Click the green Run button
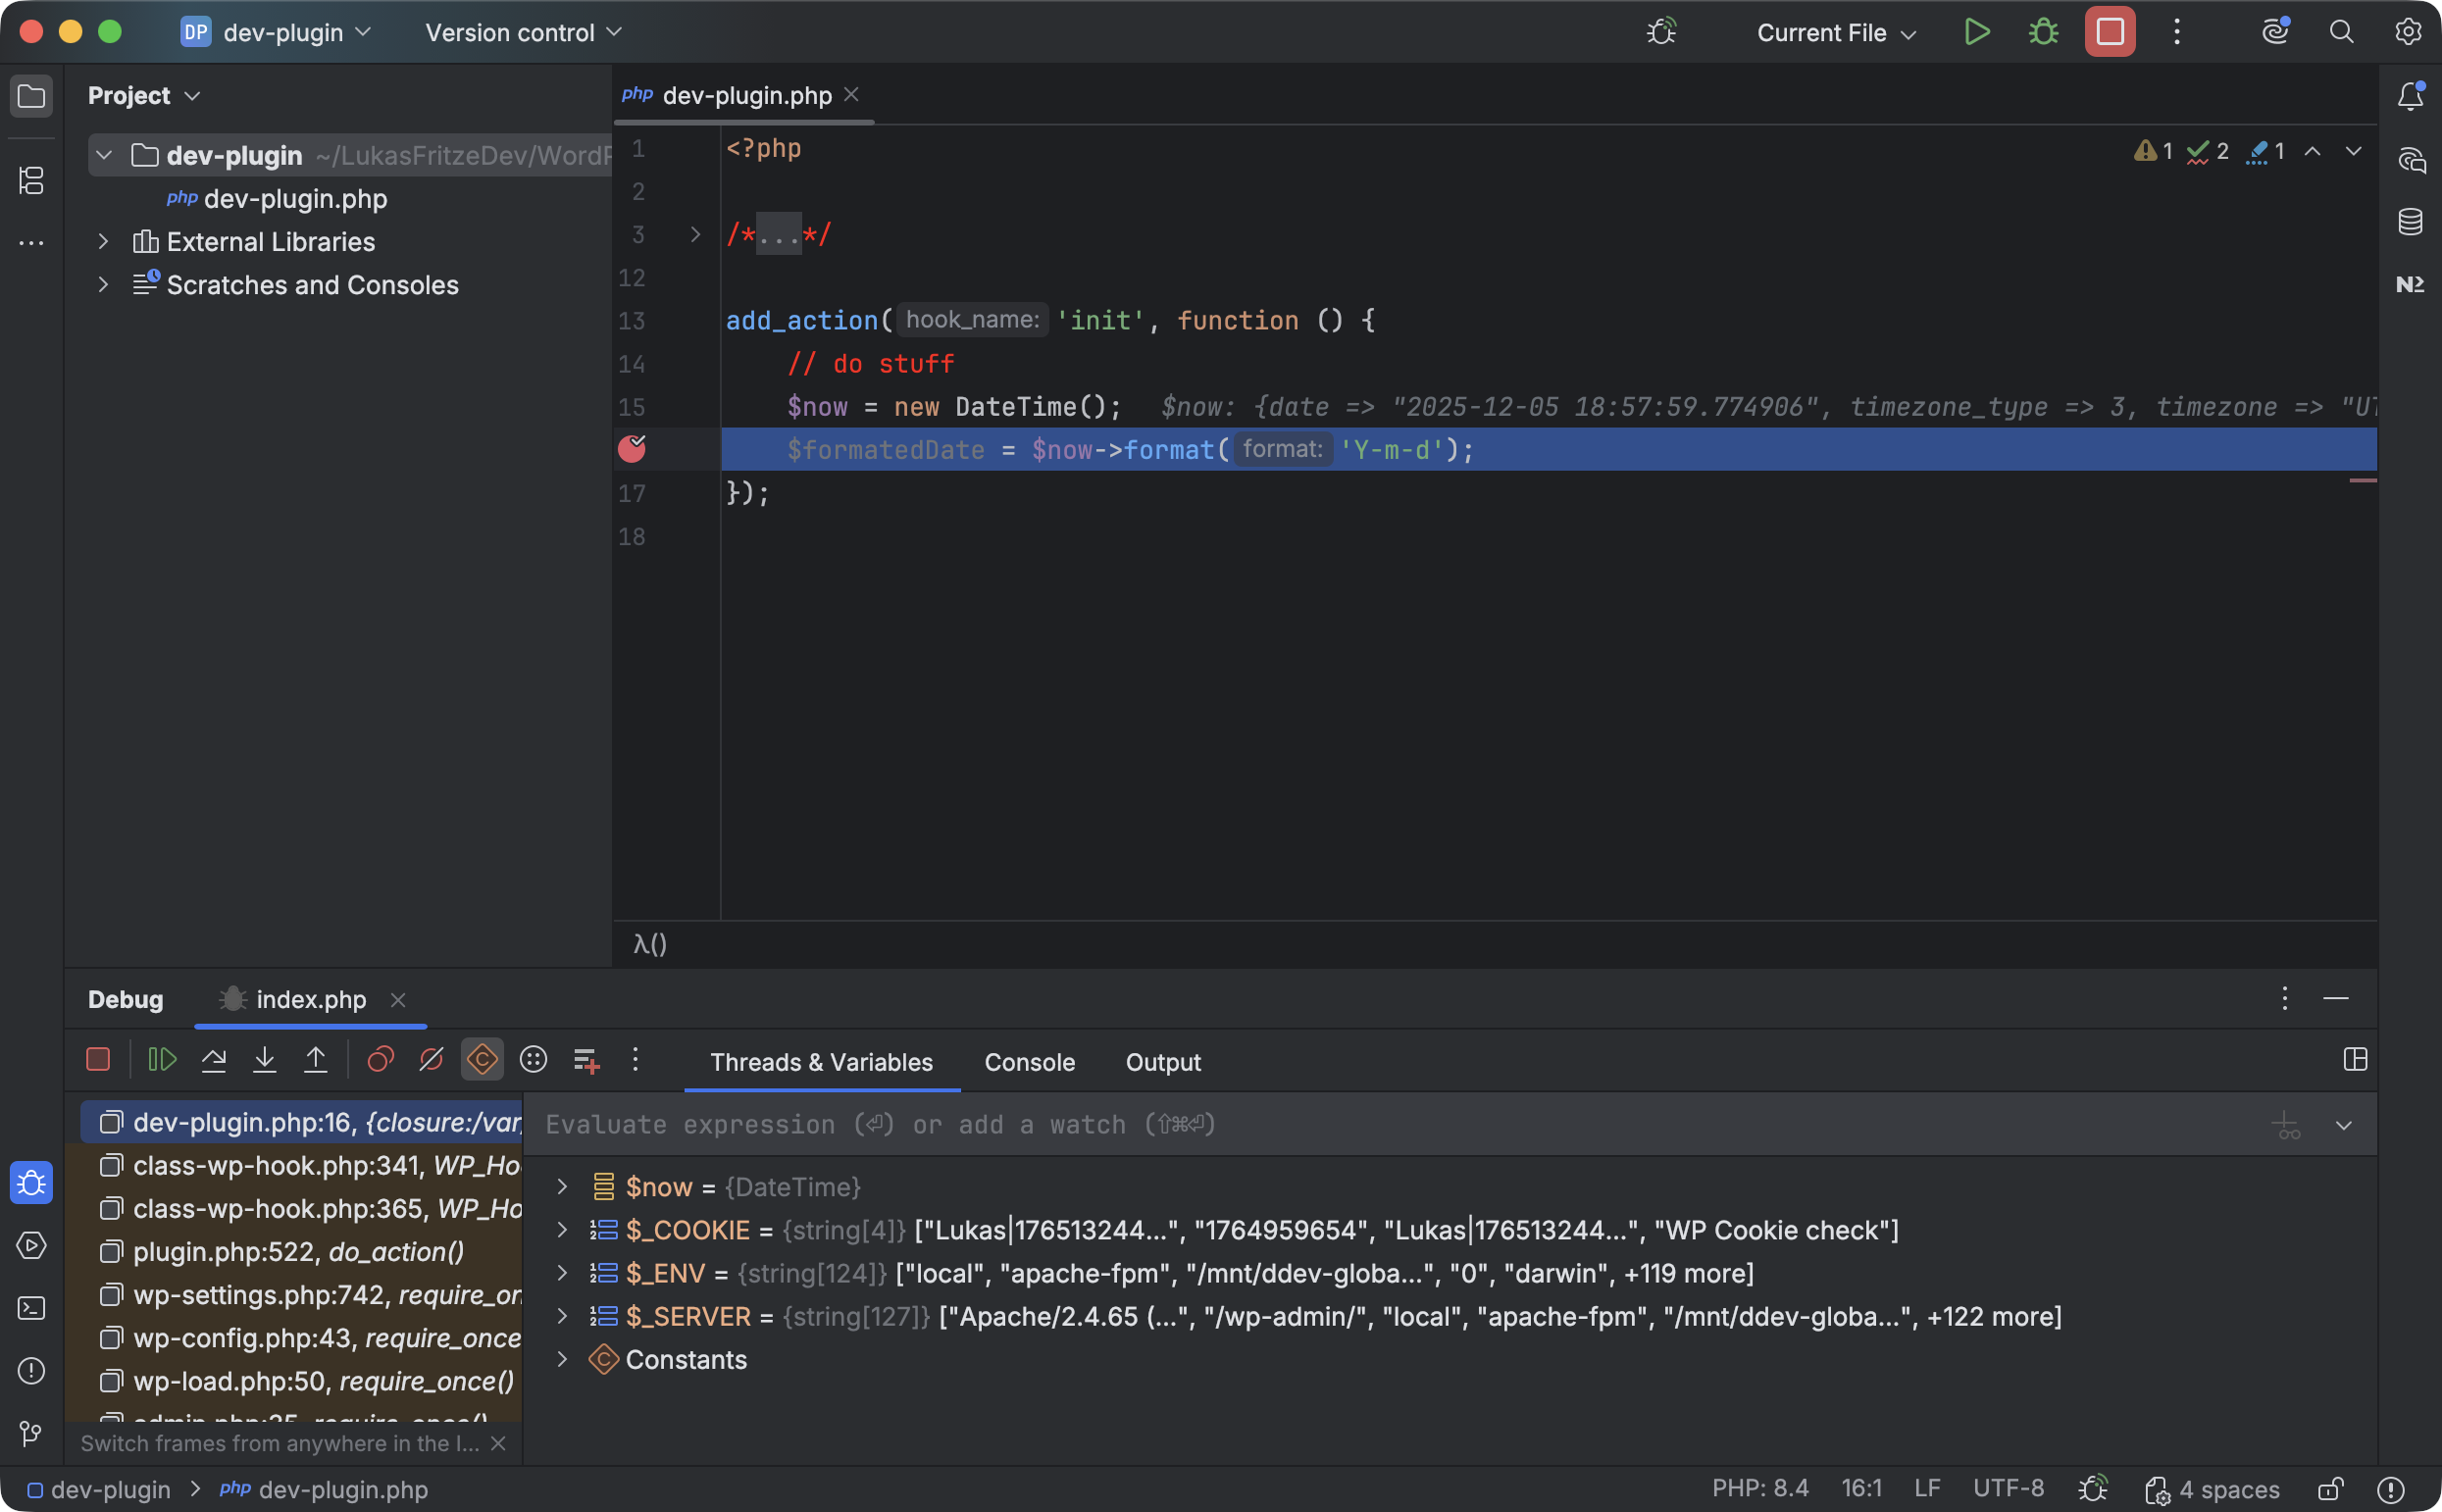 click(1977, 31)
